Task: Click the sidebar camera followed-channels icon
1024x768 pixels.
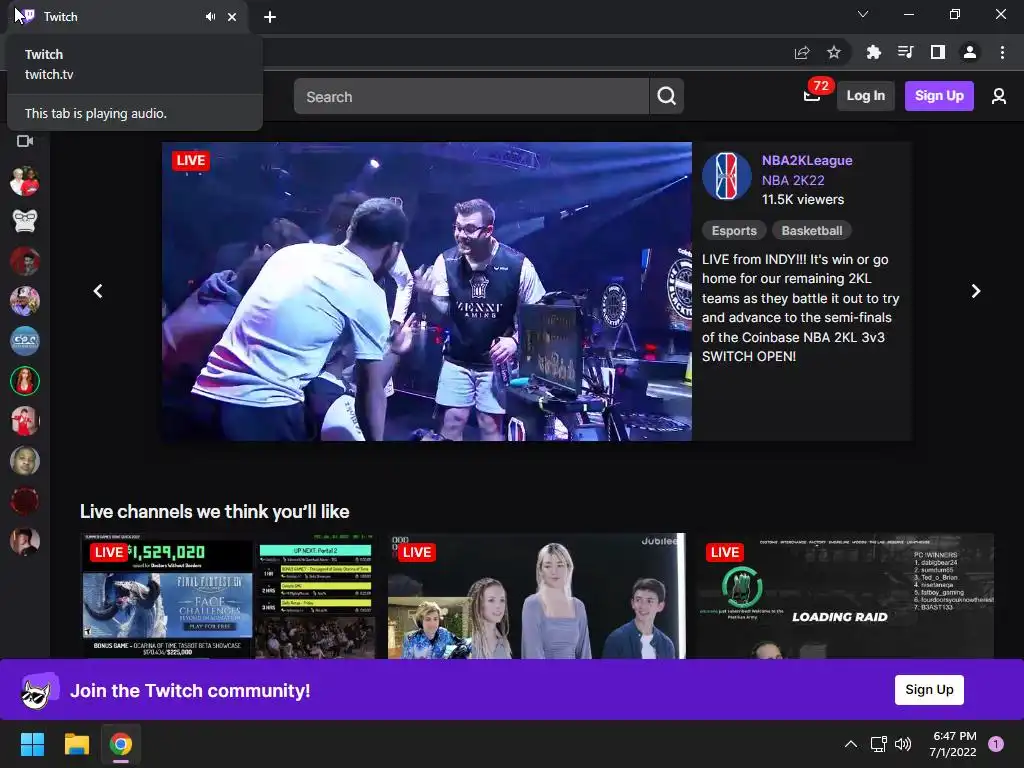Action: click(x=25, y=141)
